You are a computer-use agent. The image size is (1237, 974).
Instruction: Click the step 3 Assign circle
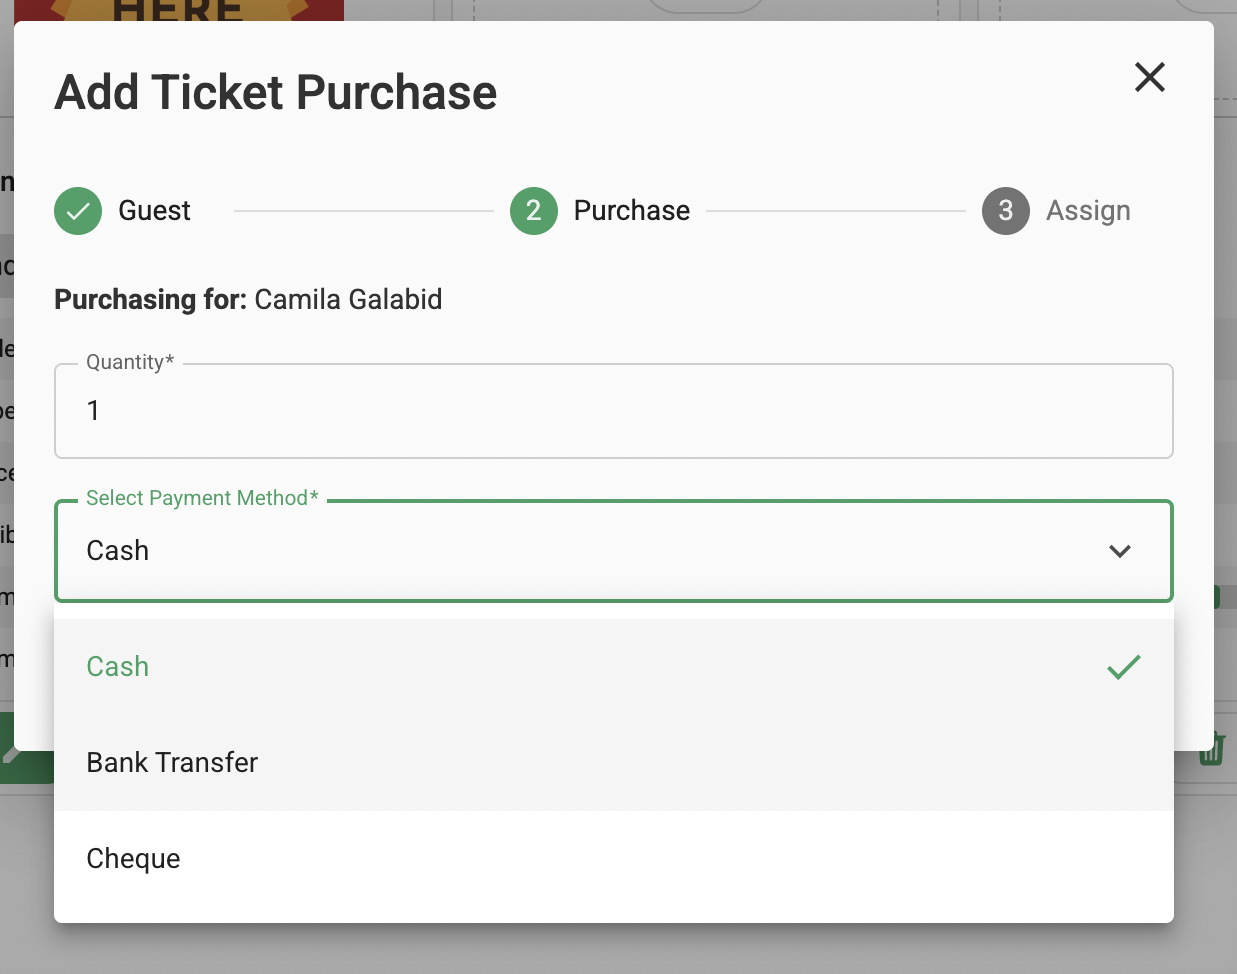(1006, 211)
